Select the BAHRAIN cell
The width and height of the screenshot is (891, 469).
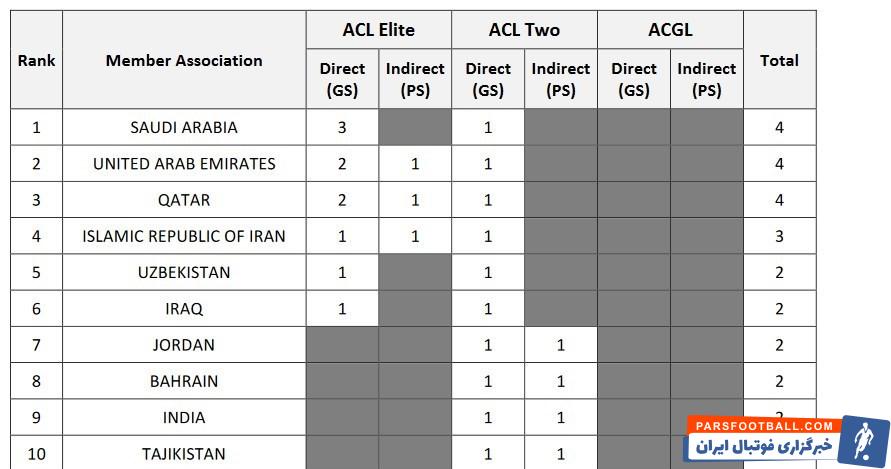tap(184, 381)
